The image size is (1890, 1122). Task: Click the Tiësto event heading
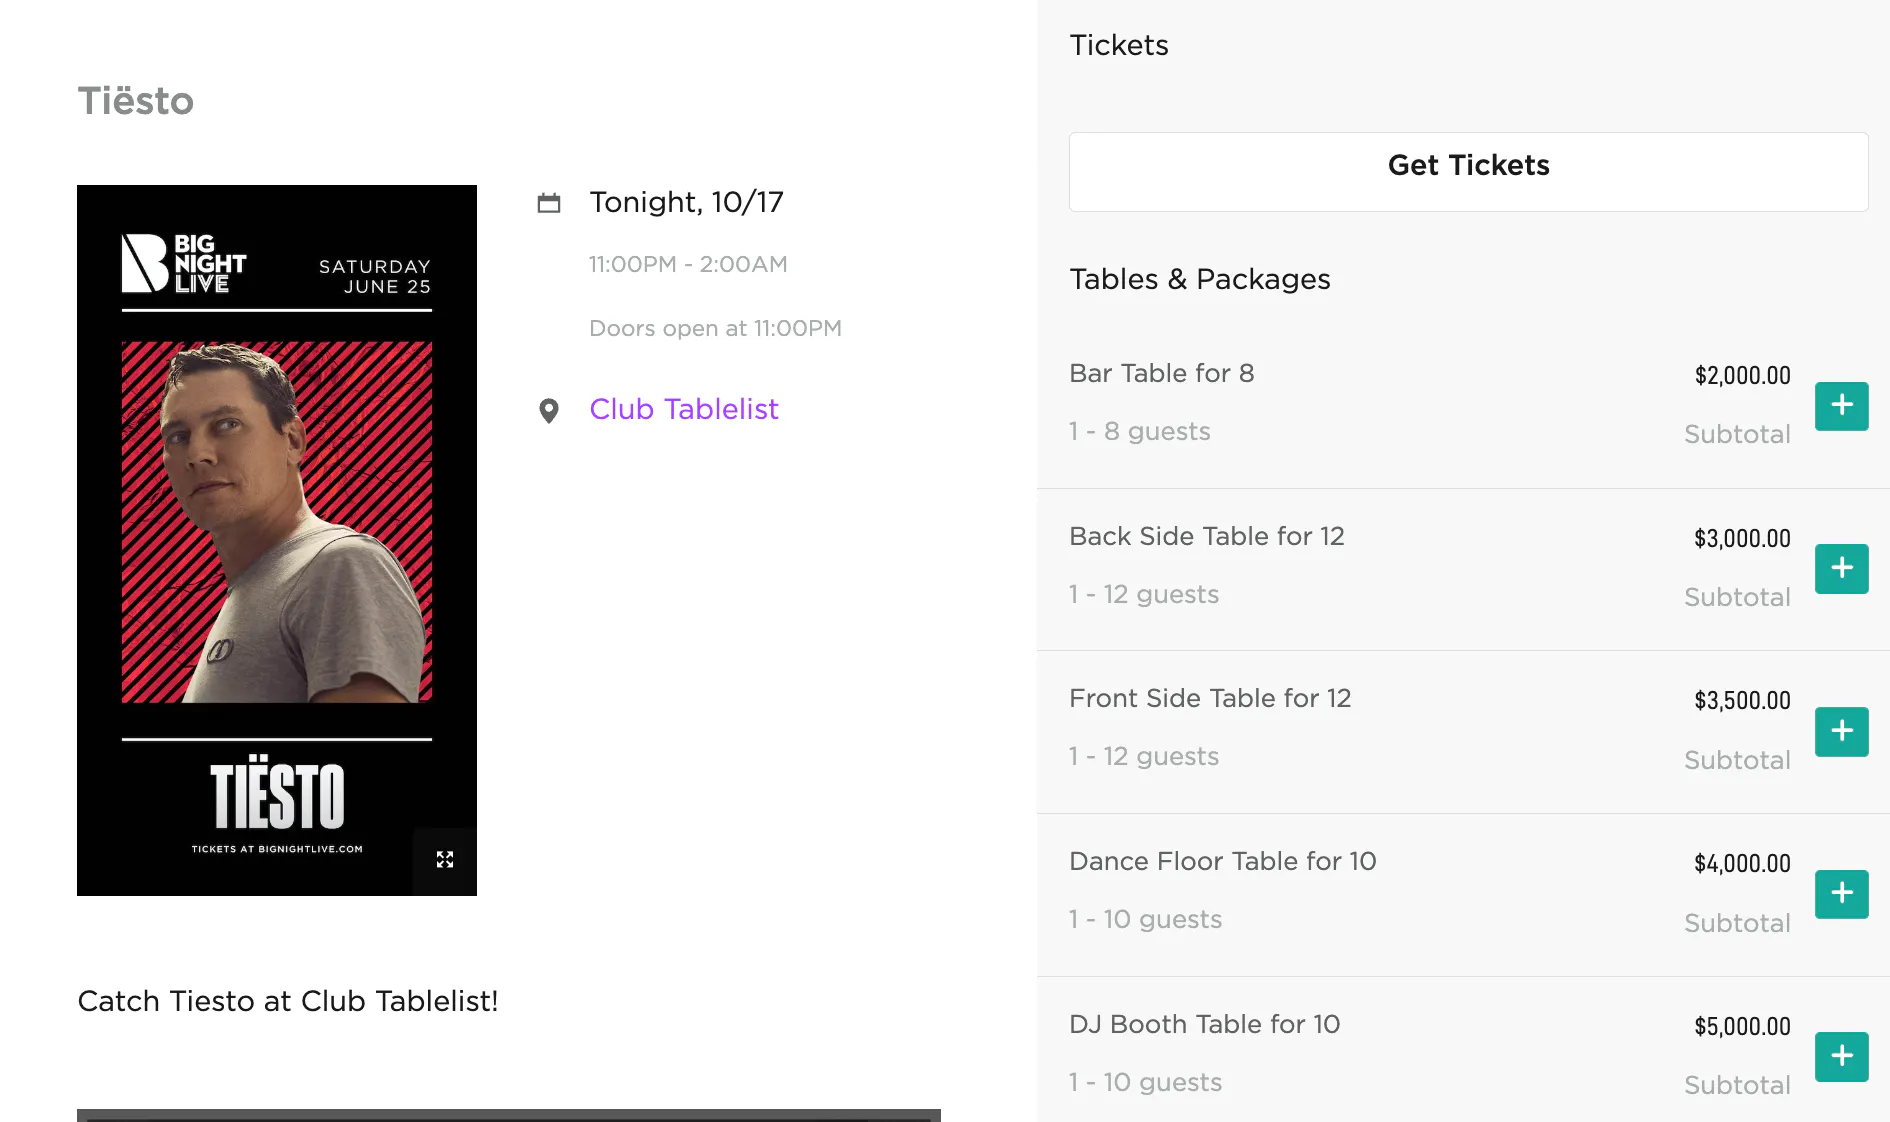click(136, 101)
